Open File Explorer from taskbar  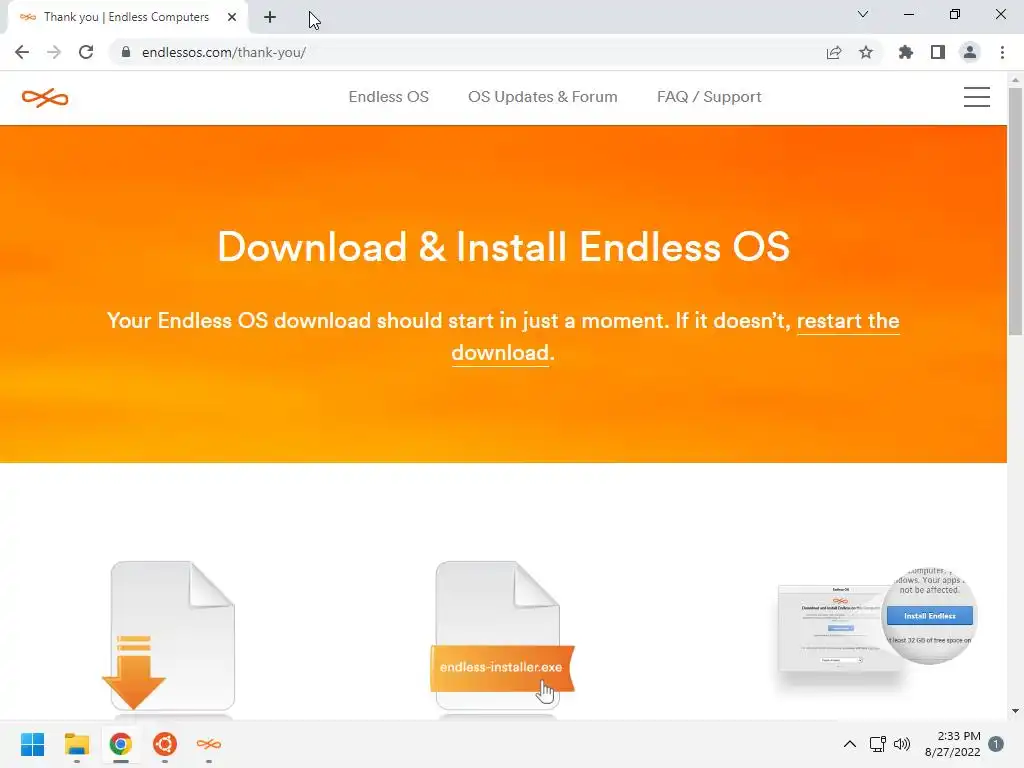(76, 744)
